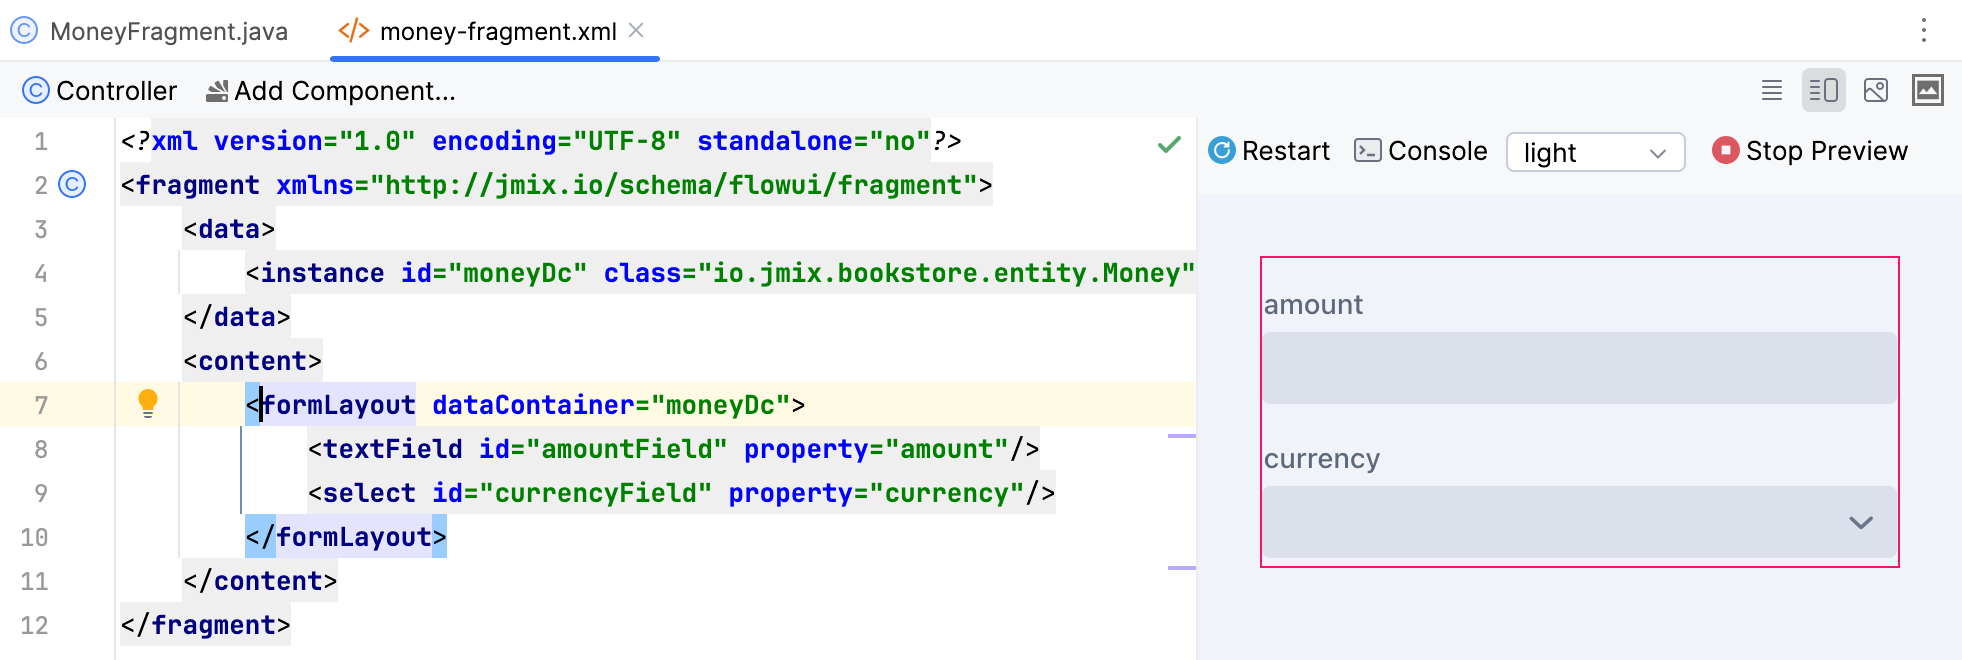Click the opening <content> tag
The image size is (1962, 660).
pos(252,361)
